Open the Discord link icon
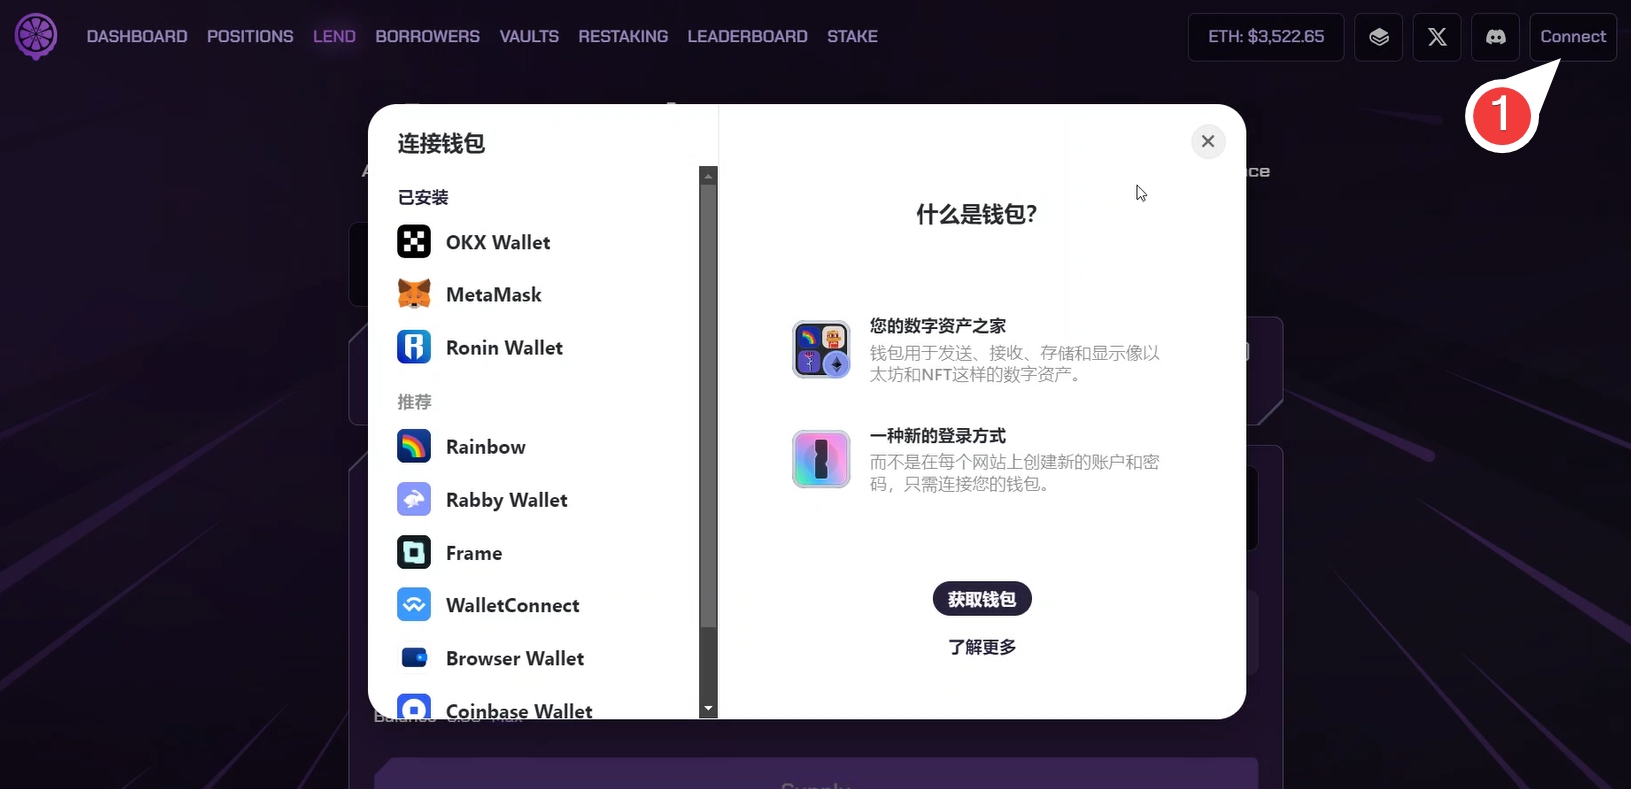This screenshot has height=789, width=1631. (1495, 37)
